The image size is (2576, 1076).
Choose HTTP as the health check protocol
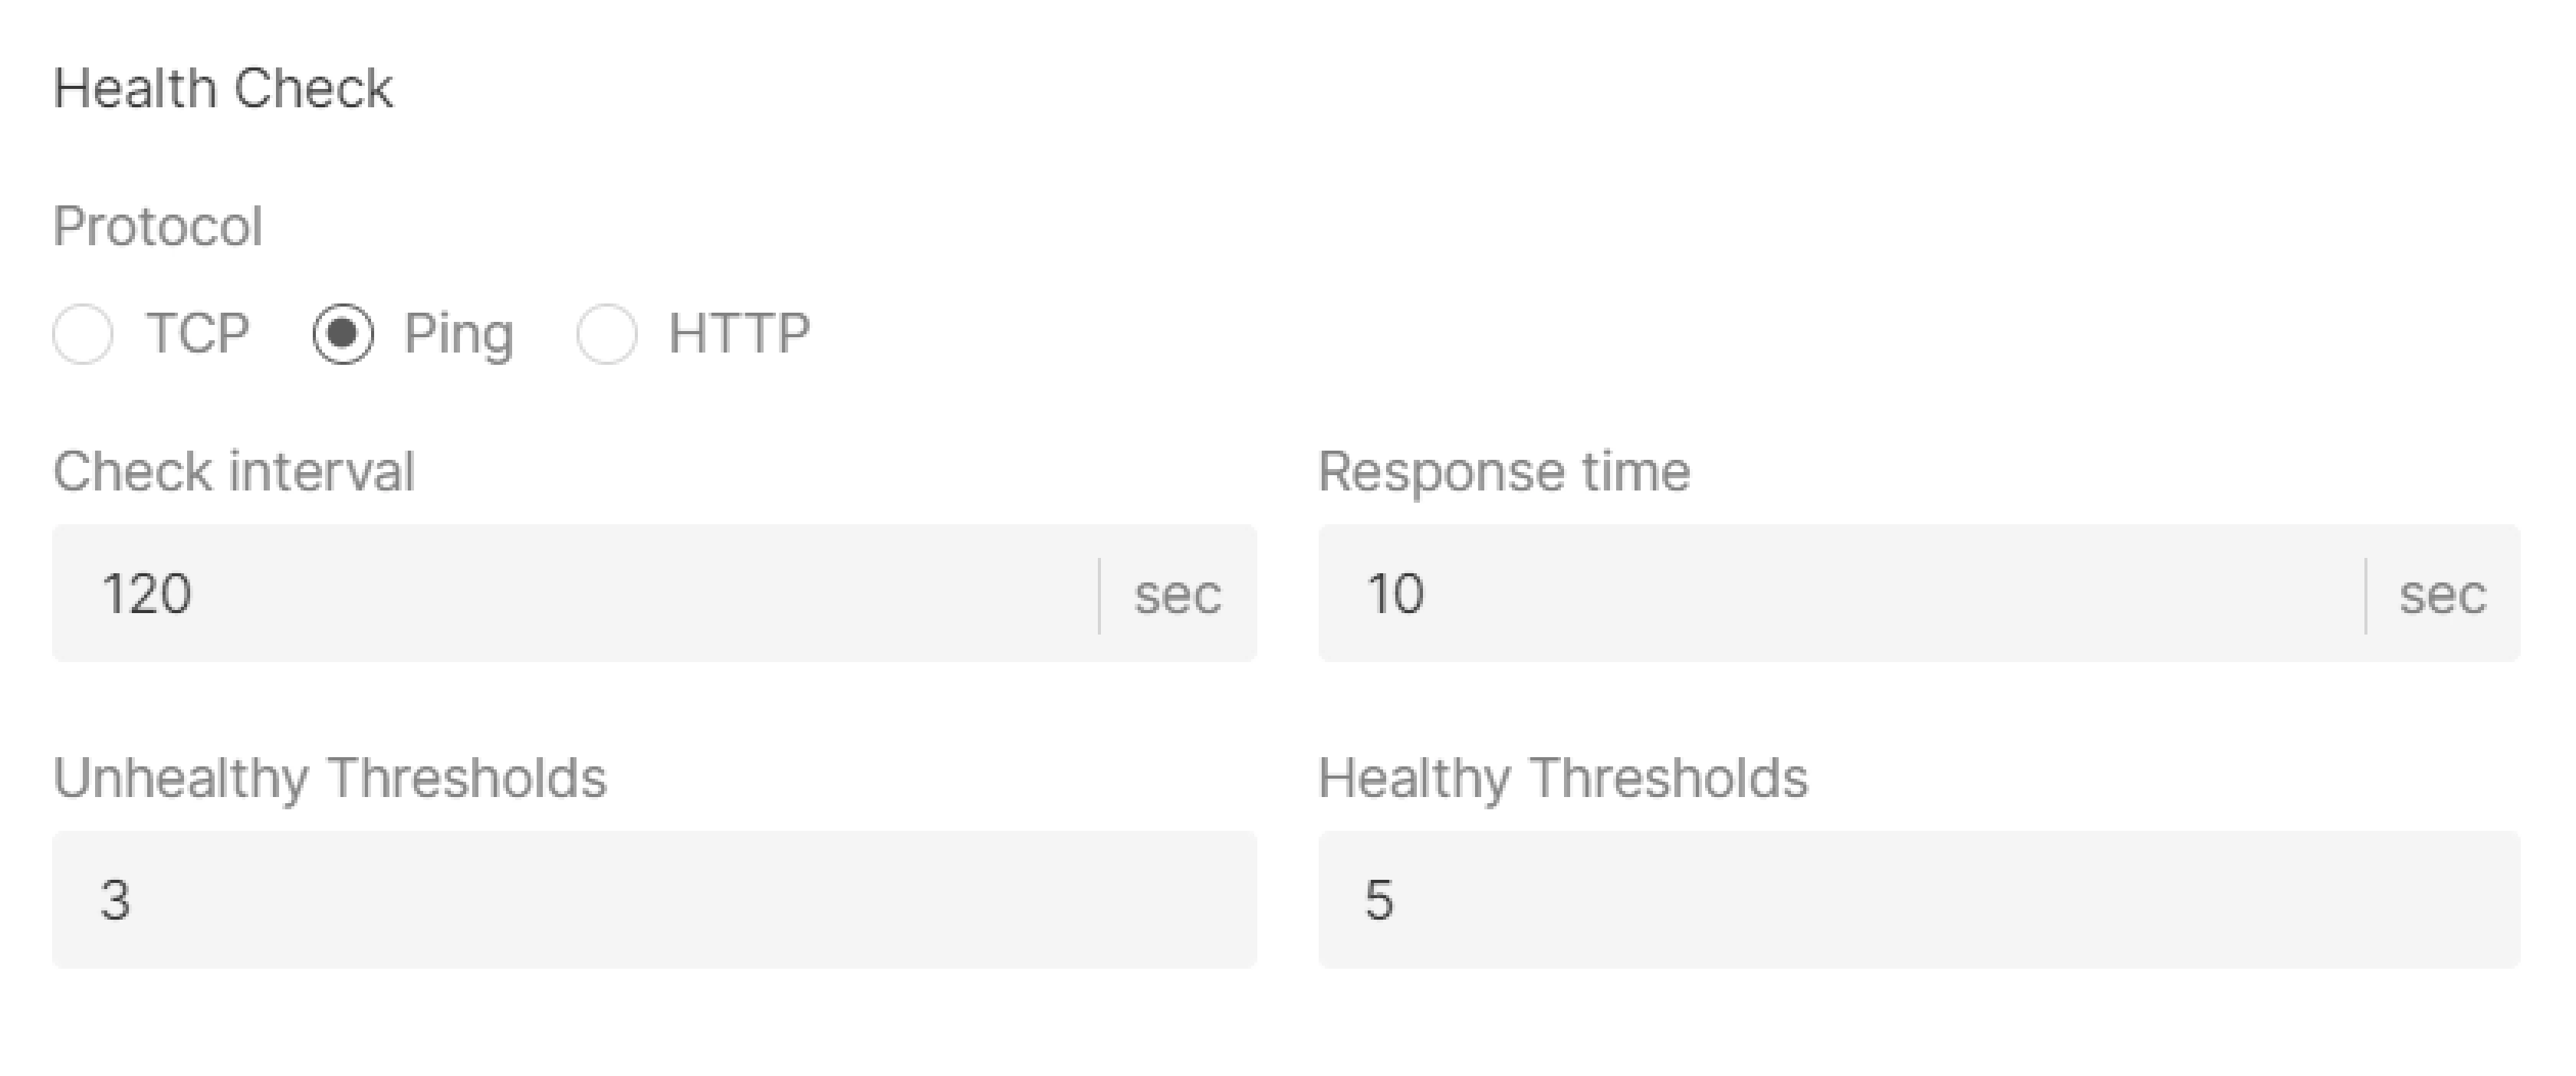tap(607, 334)
